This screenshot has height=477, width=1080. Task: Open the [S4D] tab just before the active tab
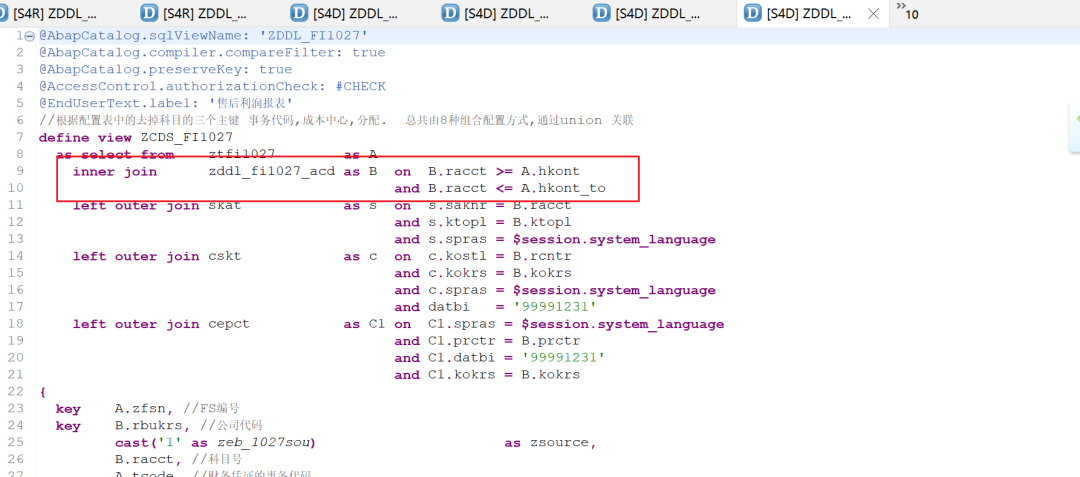coord(647,13)
